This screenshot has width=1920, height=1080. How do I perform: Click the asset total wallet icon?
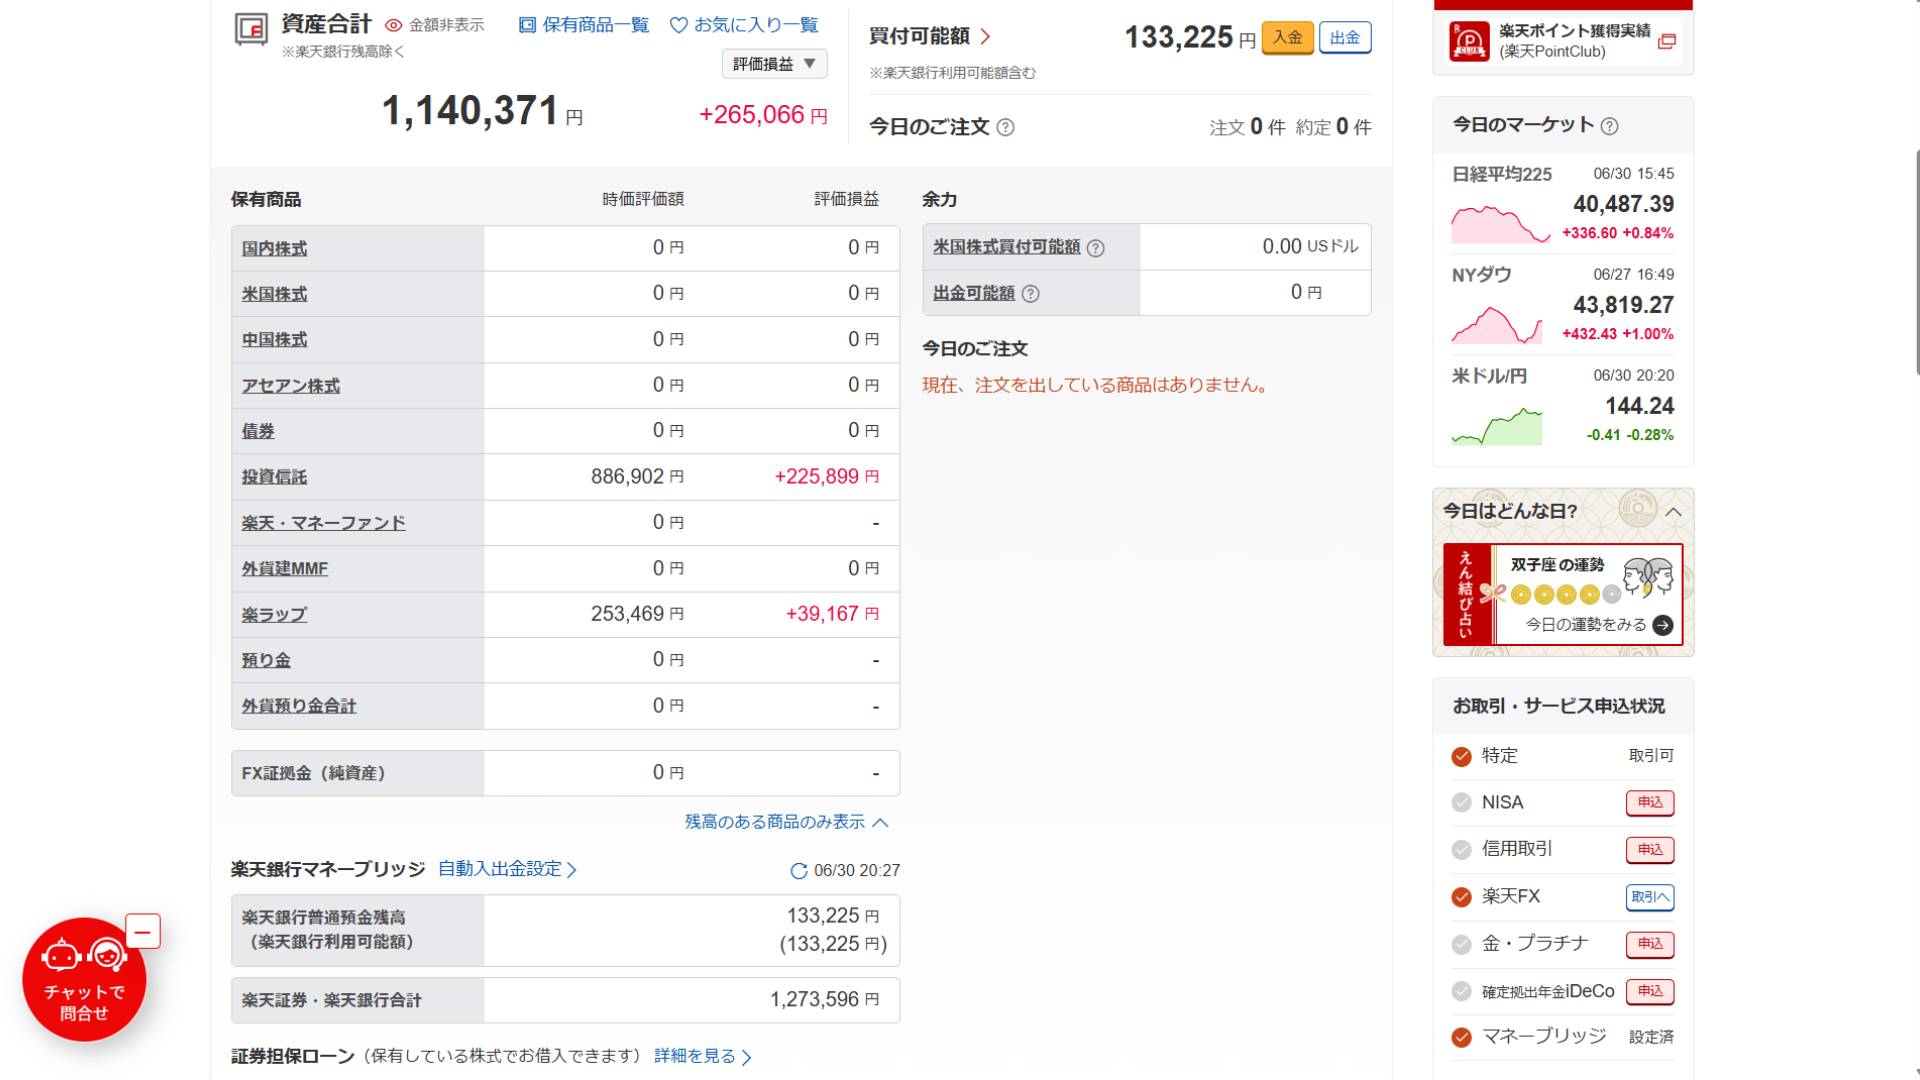[x=251, y=29]
